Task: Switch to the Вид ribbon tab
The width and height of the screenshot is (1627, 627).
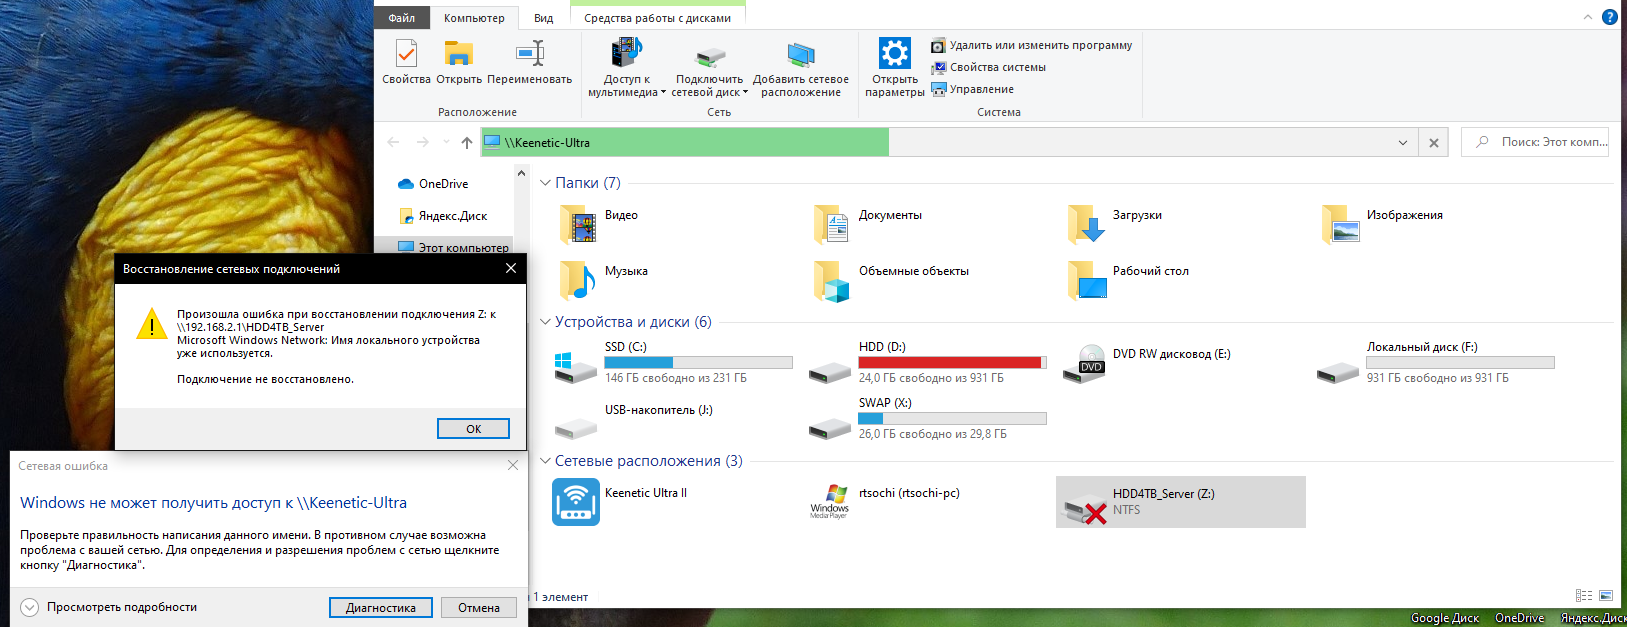Action: pyautogui.click(x=543, y=18)
